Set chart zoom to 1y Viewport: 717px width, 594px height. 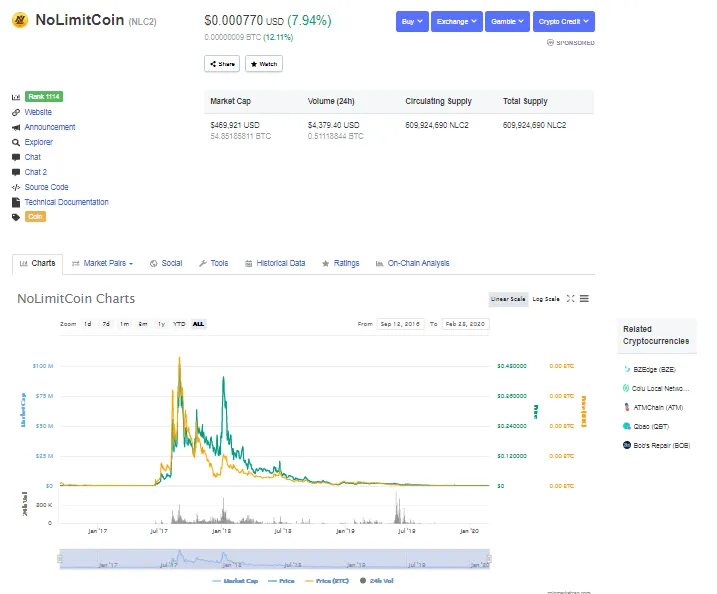(161, 324)
